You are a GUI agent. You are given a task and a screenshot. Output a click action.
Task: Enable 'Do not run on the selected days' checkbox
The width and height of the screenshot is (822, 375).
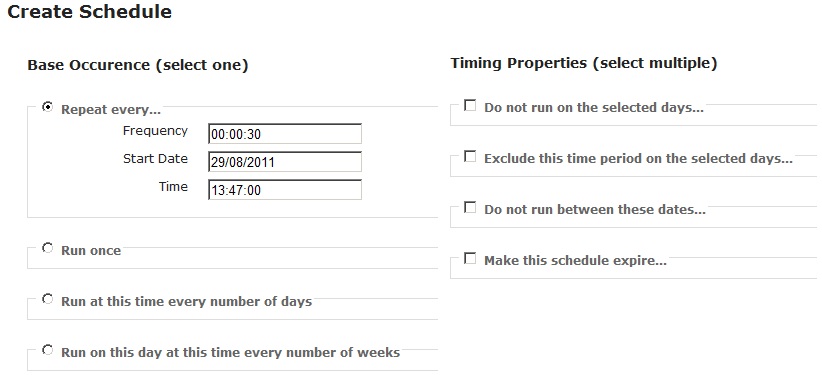pyautogui.click(x=470, y=105)
